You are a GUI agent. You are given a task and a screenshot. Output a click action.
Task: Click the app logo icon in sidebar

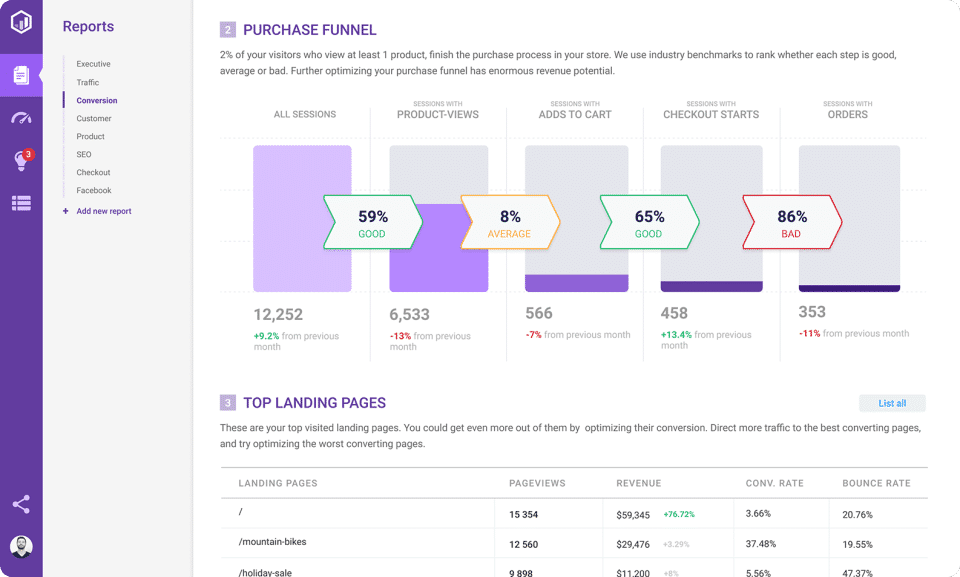(x=21, y=23)
